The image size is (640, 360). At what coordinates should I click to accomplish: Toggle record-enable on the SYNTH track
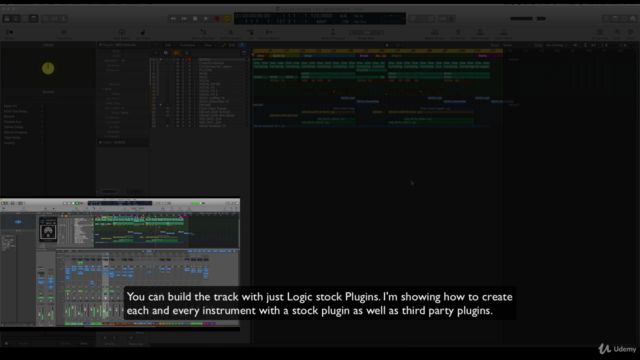point(189,60)
